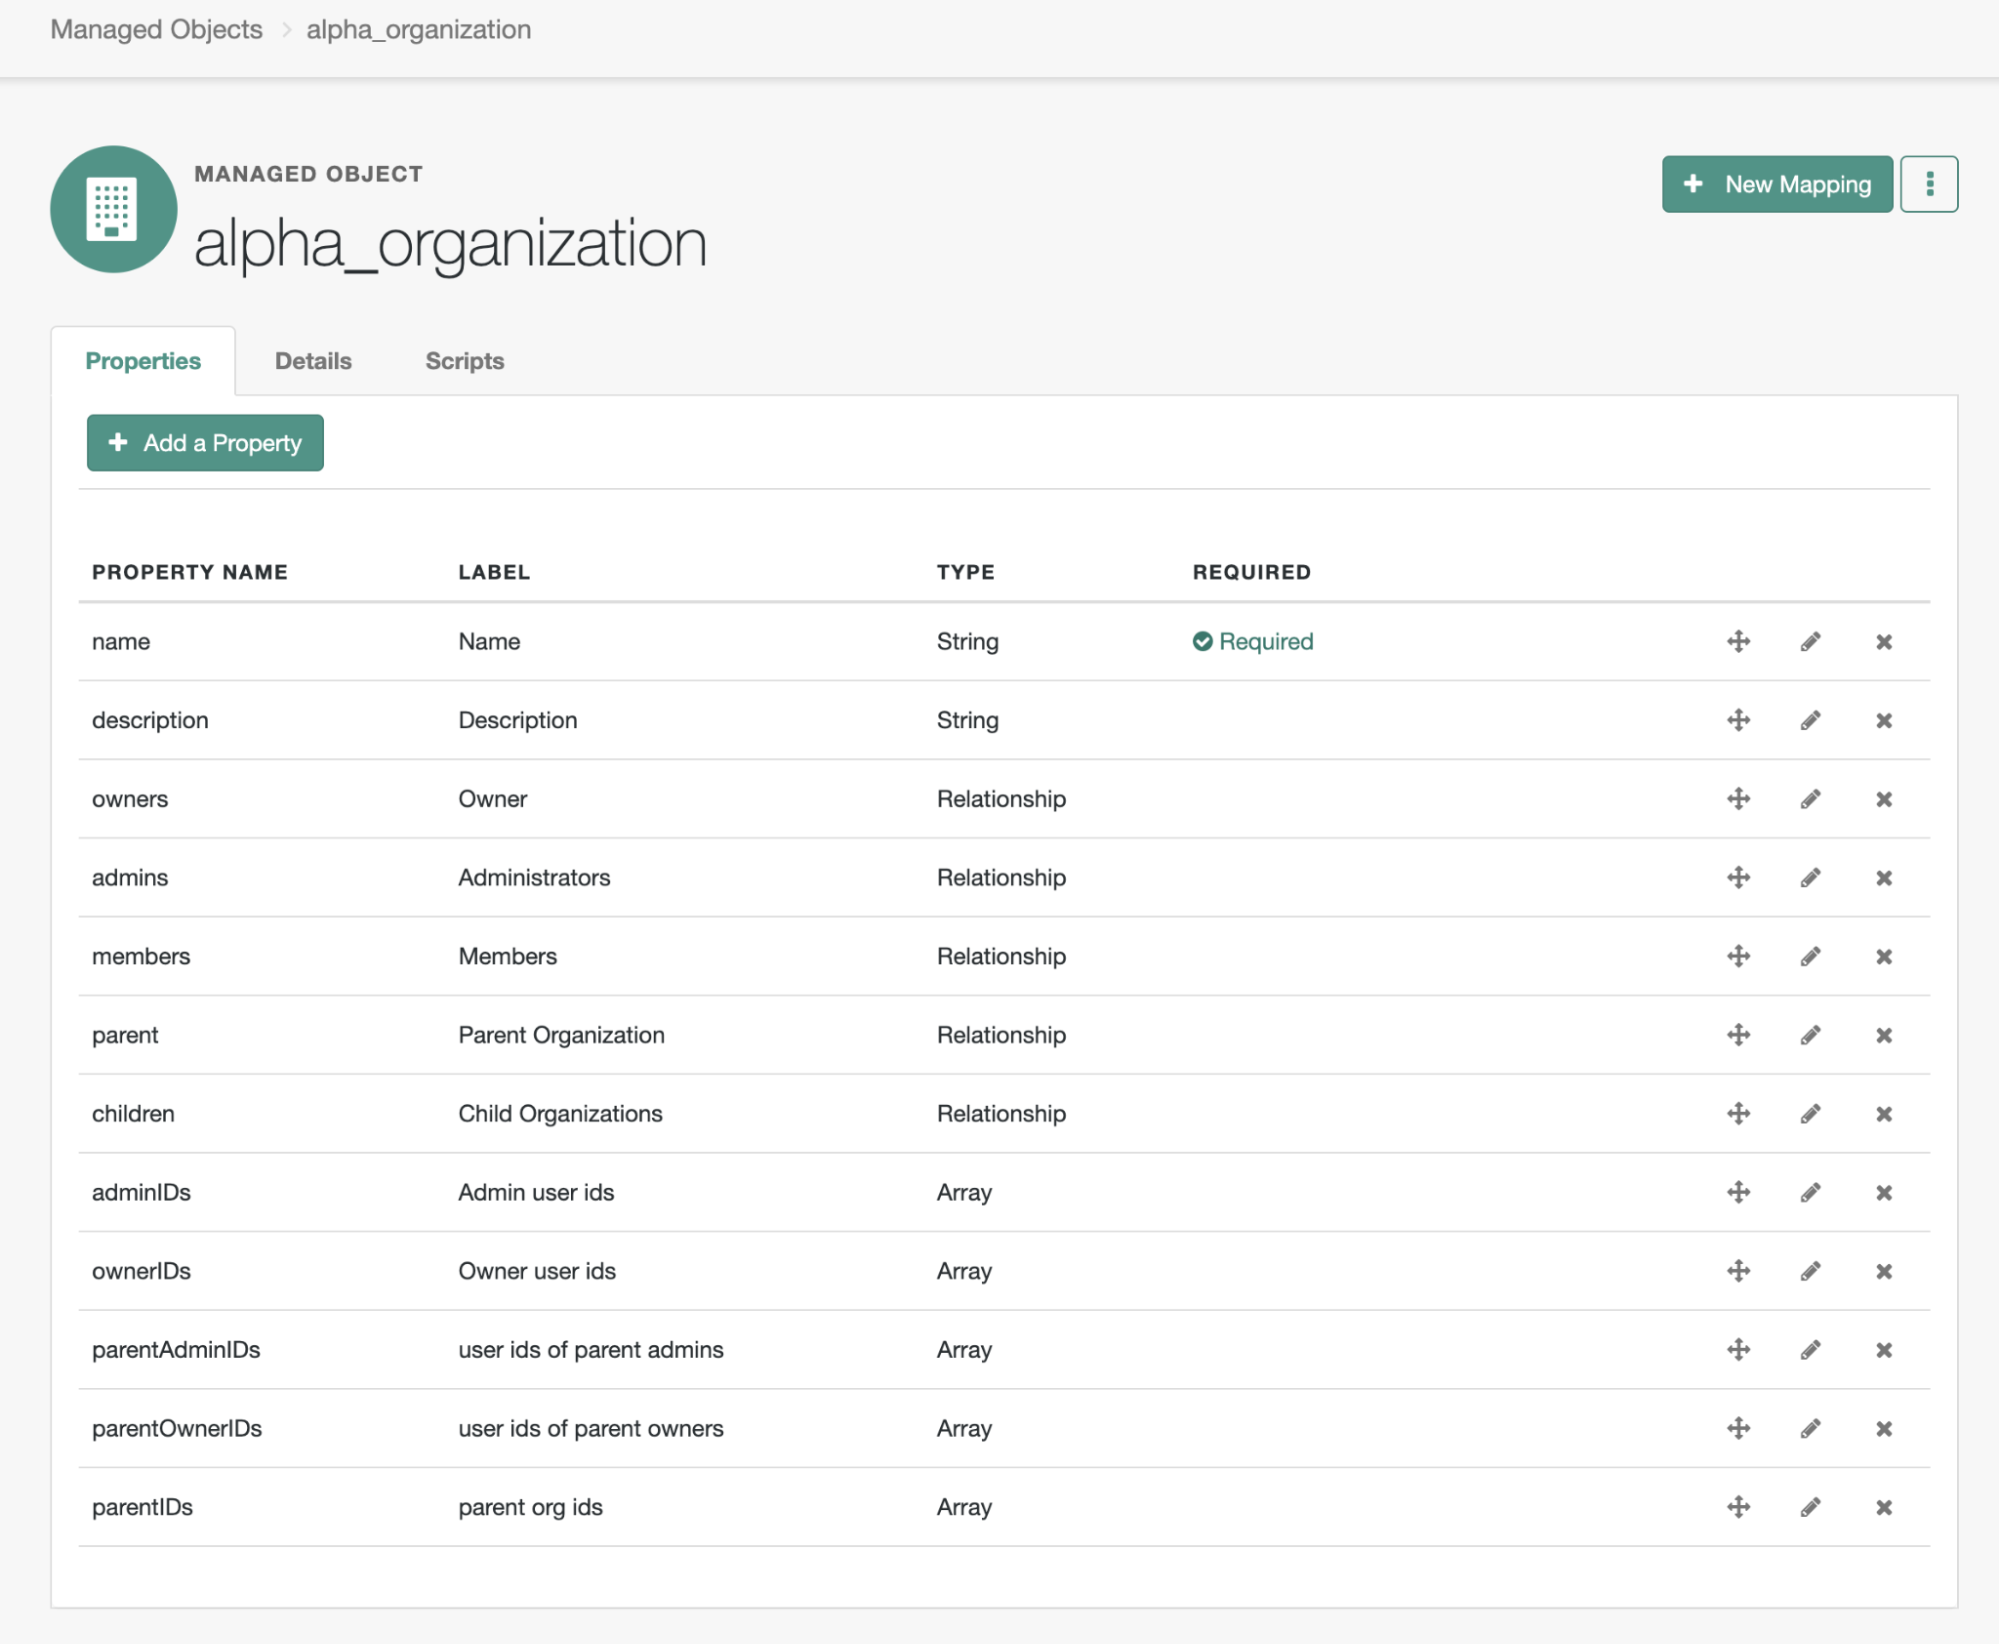
Task: Click the move handle on the parent row
Action: coord(1738,1035)
